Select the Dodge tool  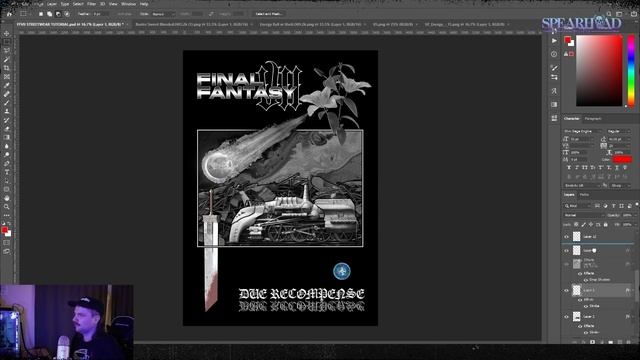pos(7,155)
